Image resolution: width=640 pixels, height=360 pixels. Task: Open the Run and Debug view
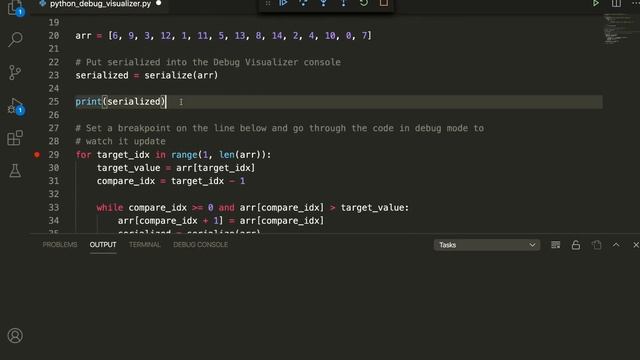coord(16,106)
